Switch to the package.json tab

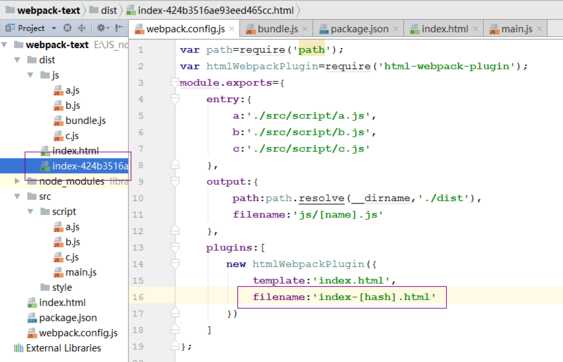click(x=359, y=29)
